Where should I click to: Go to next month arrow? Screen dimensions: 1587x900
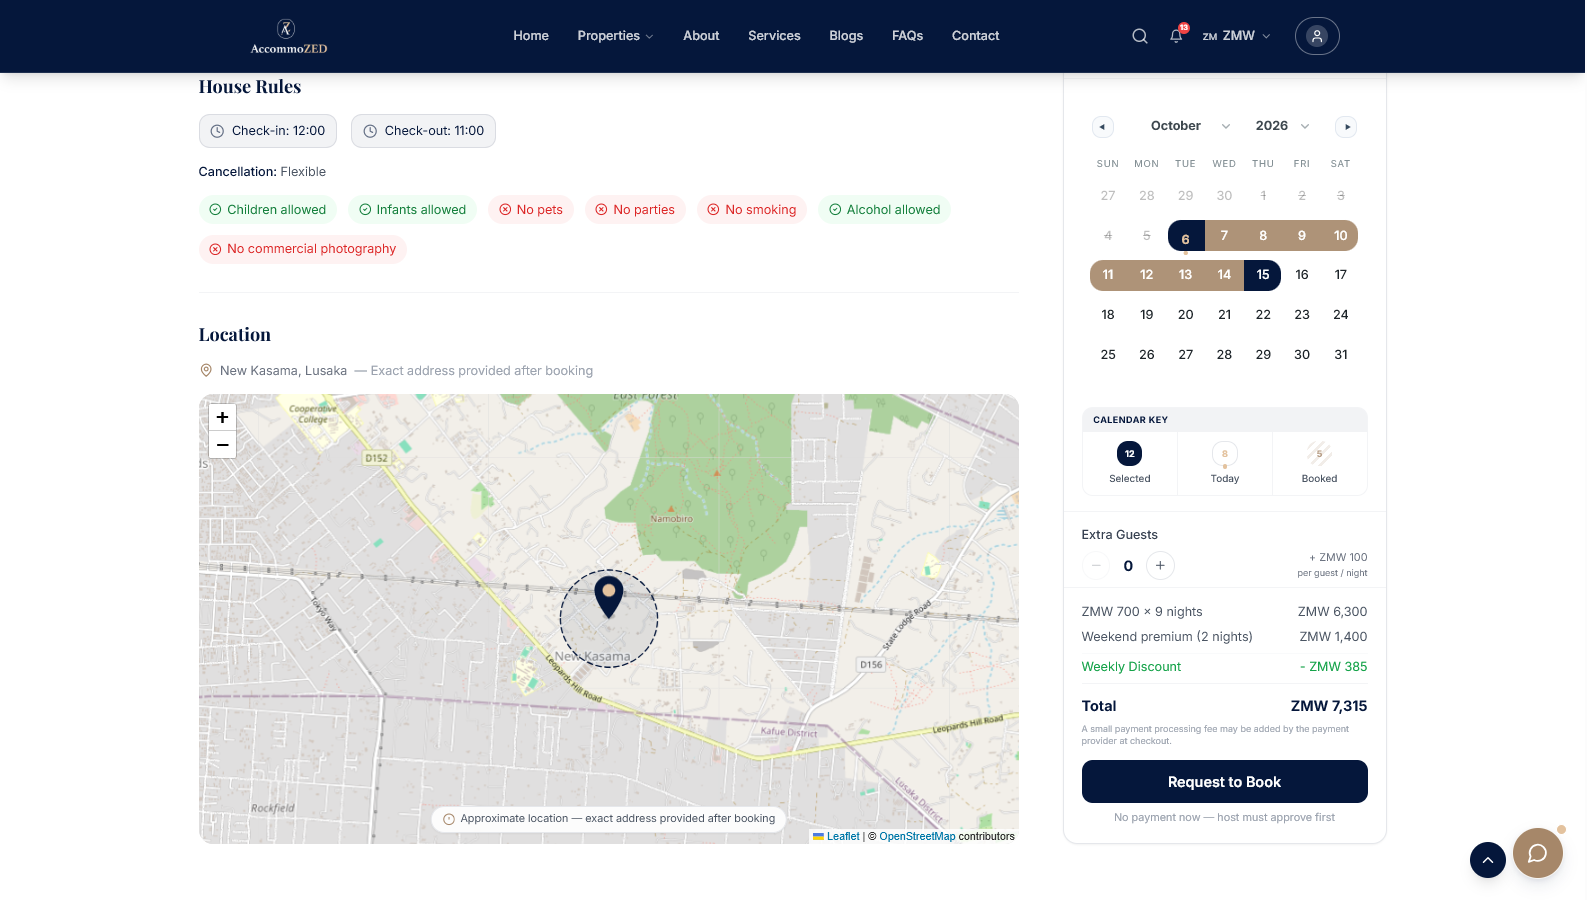click(x=1347, y=127)
